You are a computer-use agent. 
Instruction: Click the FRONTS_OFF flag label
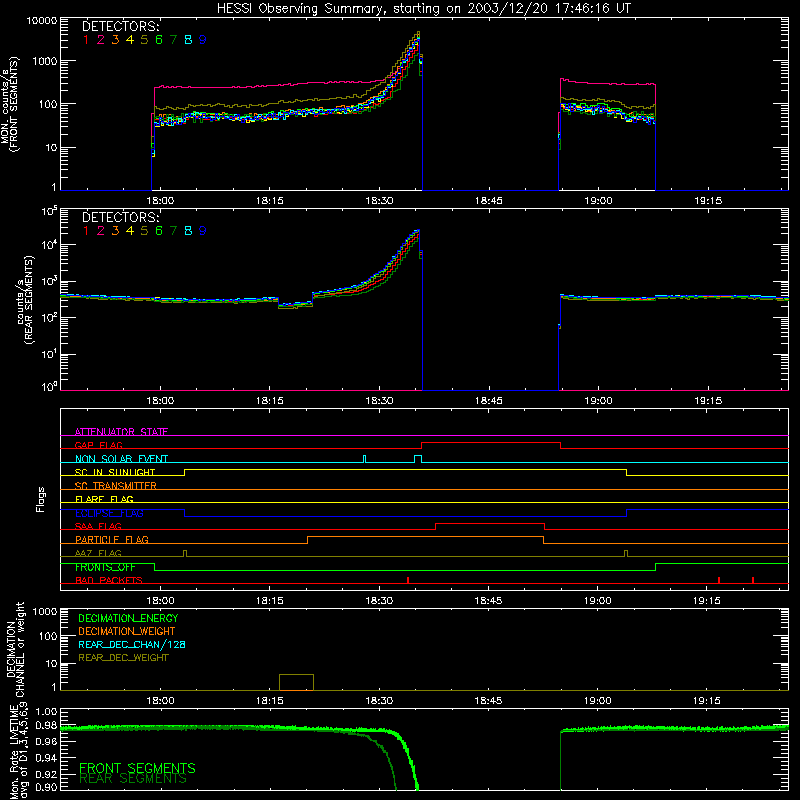[105, 567]
